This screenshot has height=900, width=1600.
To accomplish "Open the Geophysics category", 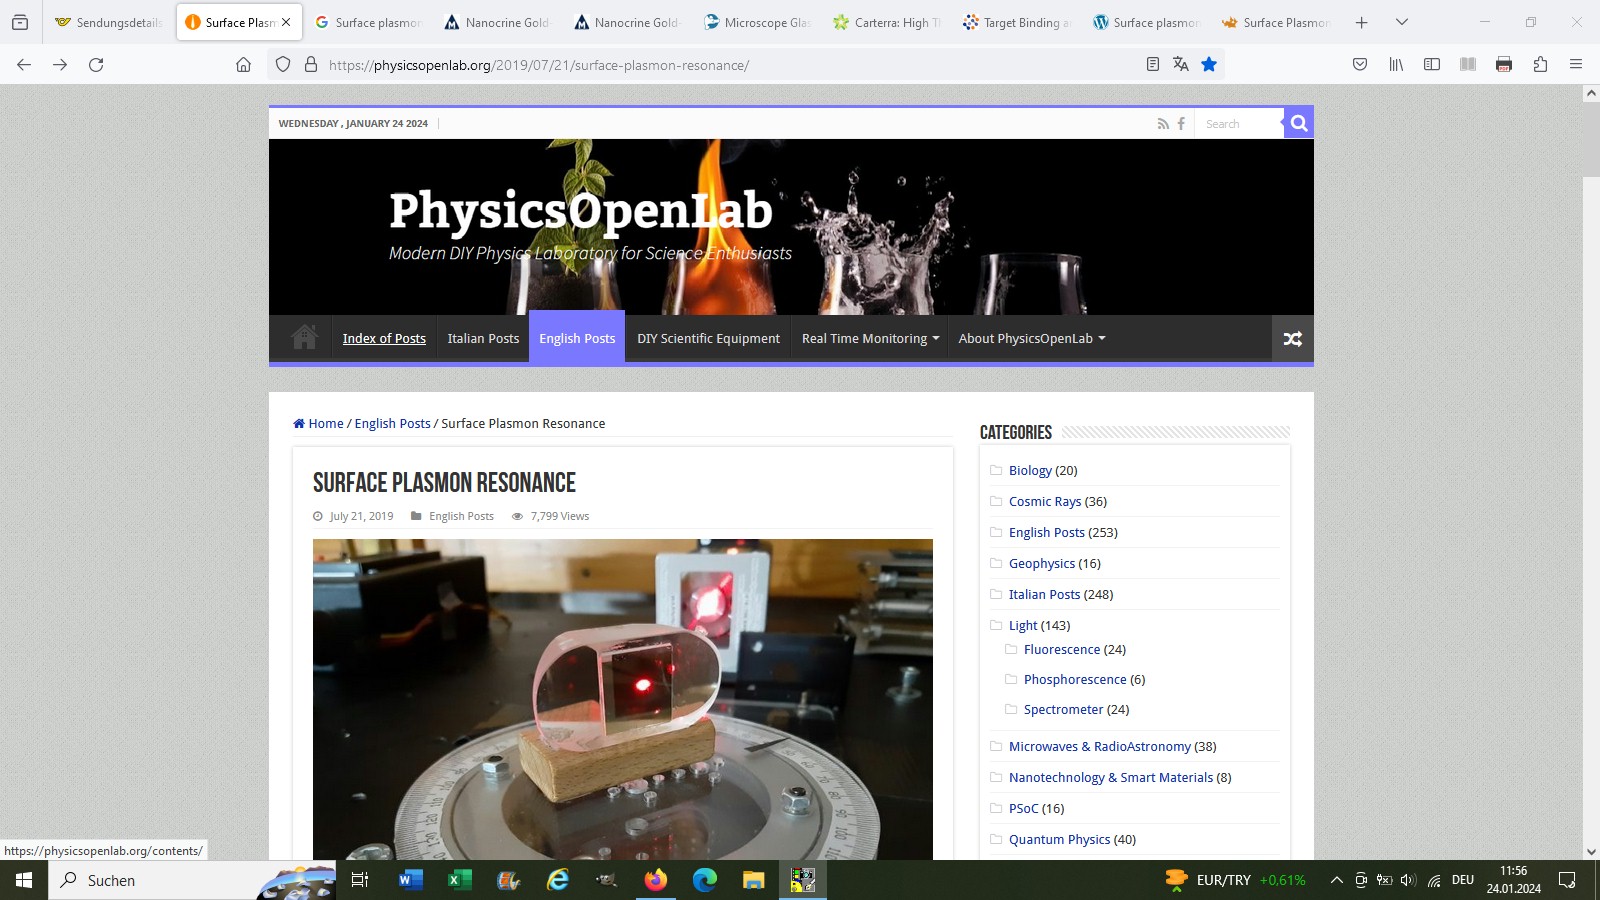I will pyautogui.click(x=1042, y=563).
